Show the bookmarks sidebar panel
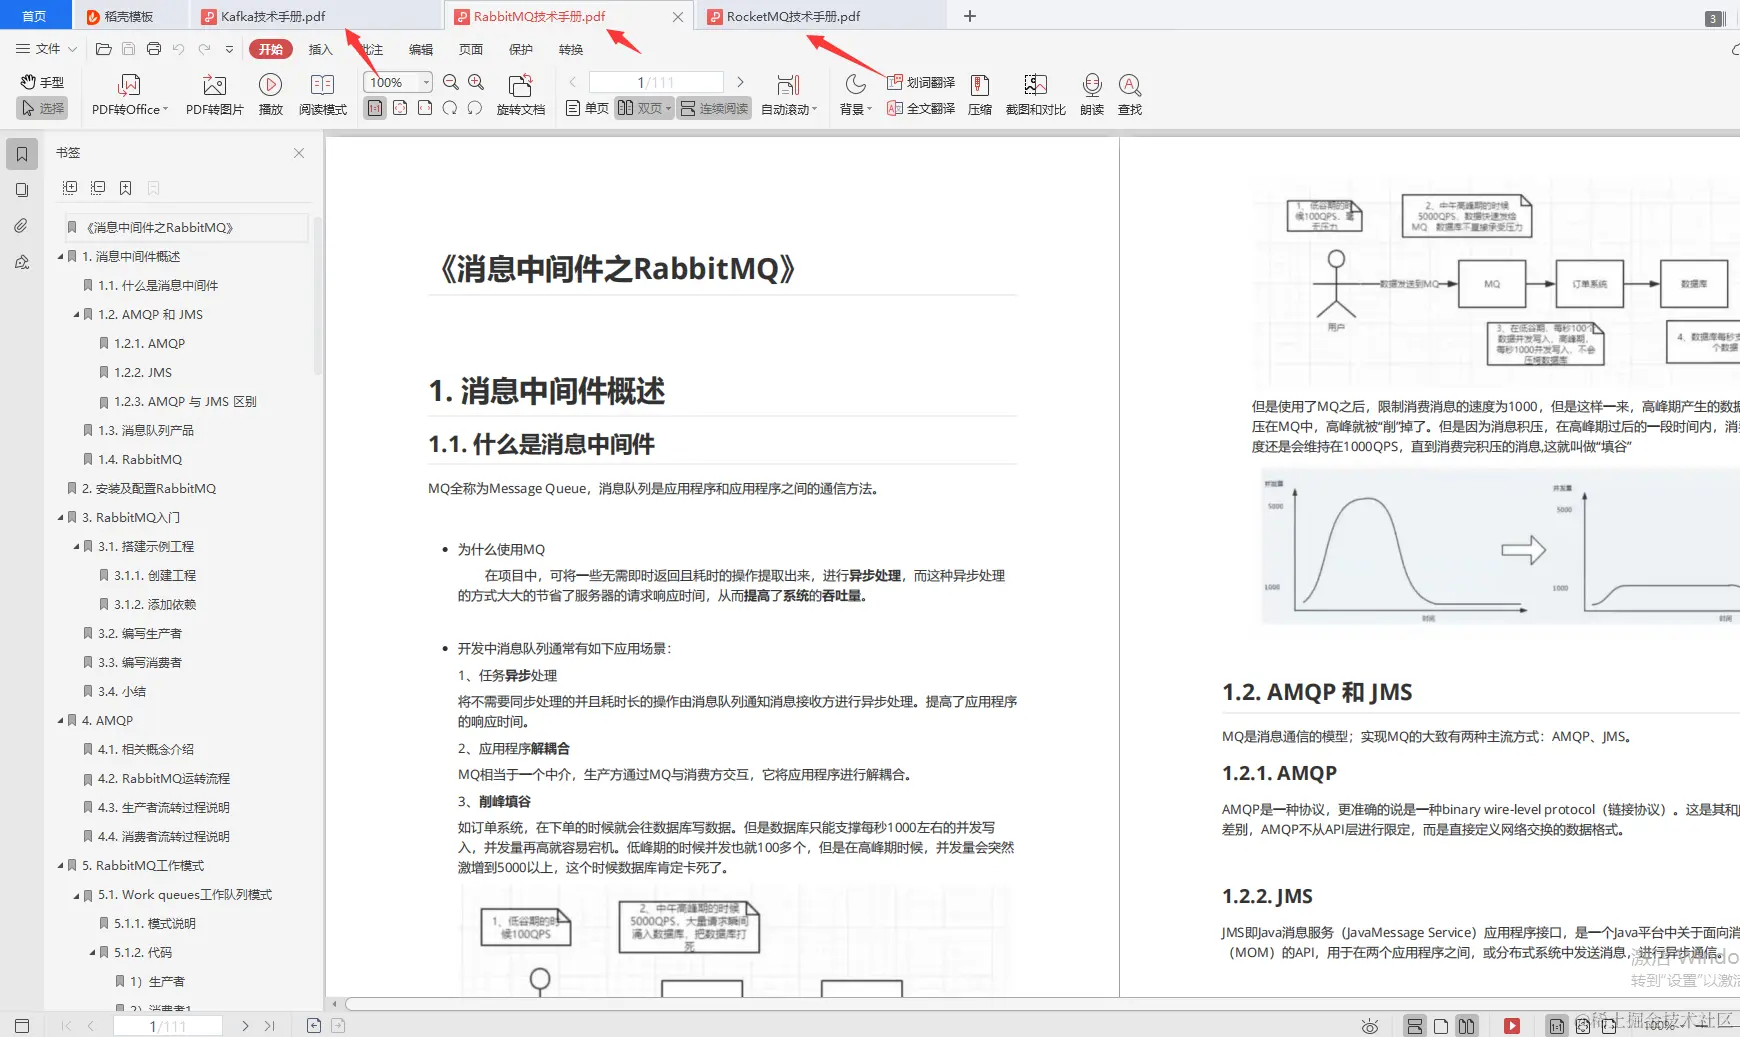 tap(22, 154)
